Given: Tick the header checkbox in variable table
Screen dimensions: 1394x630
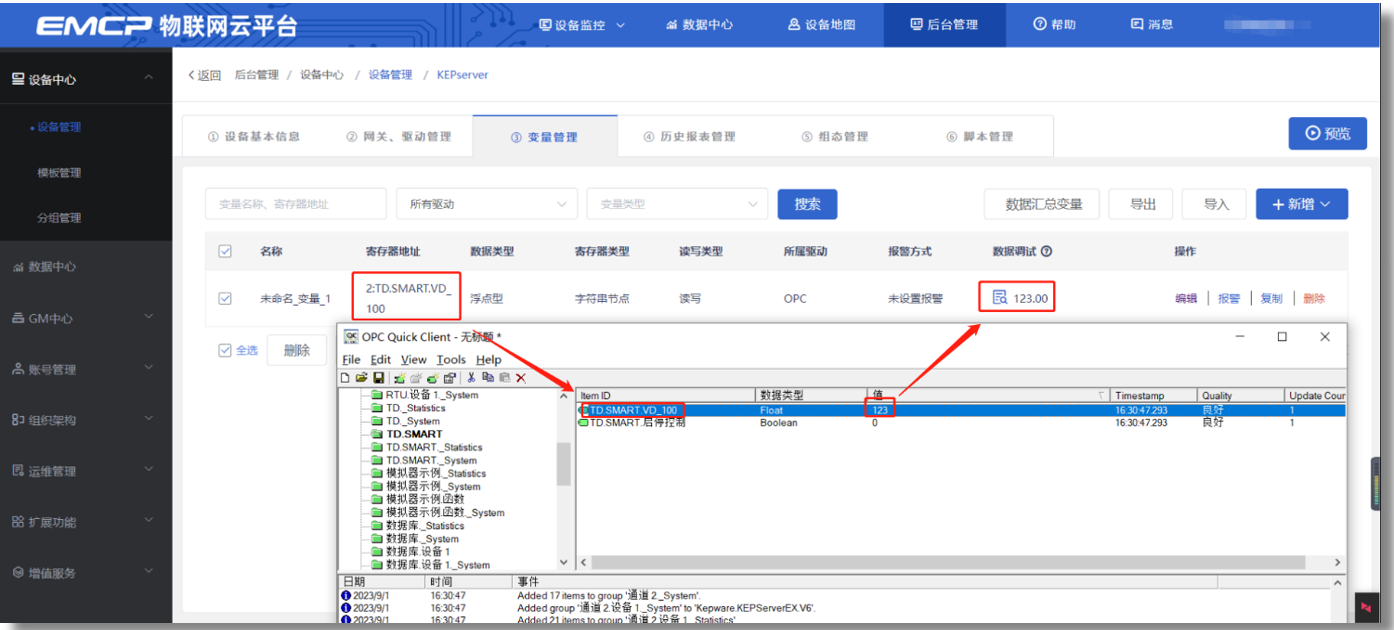Looking at the screenshot, I should click(x=225, y=252).
